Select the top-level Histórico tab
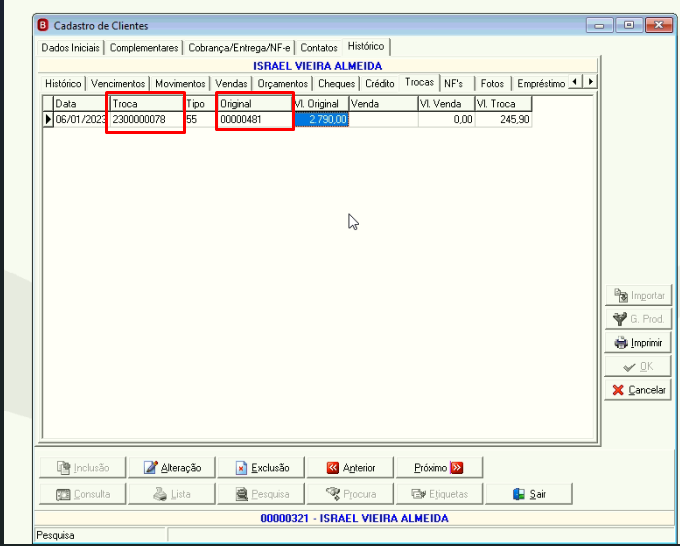This screenshot has width=680, height=546. (x=366, y=46)
